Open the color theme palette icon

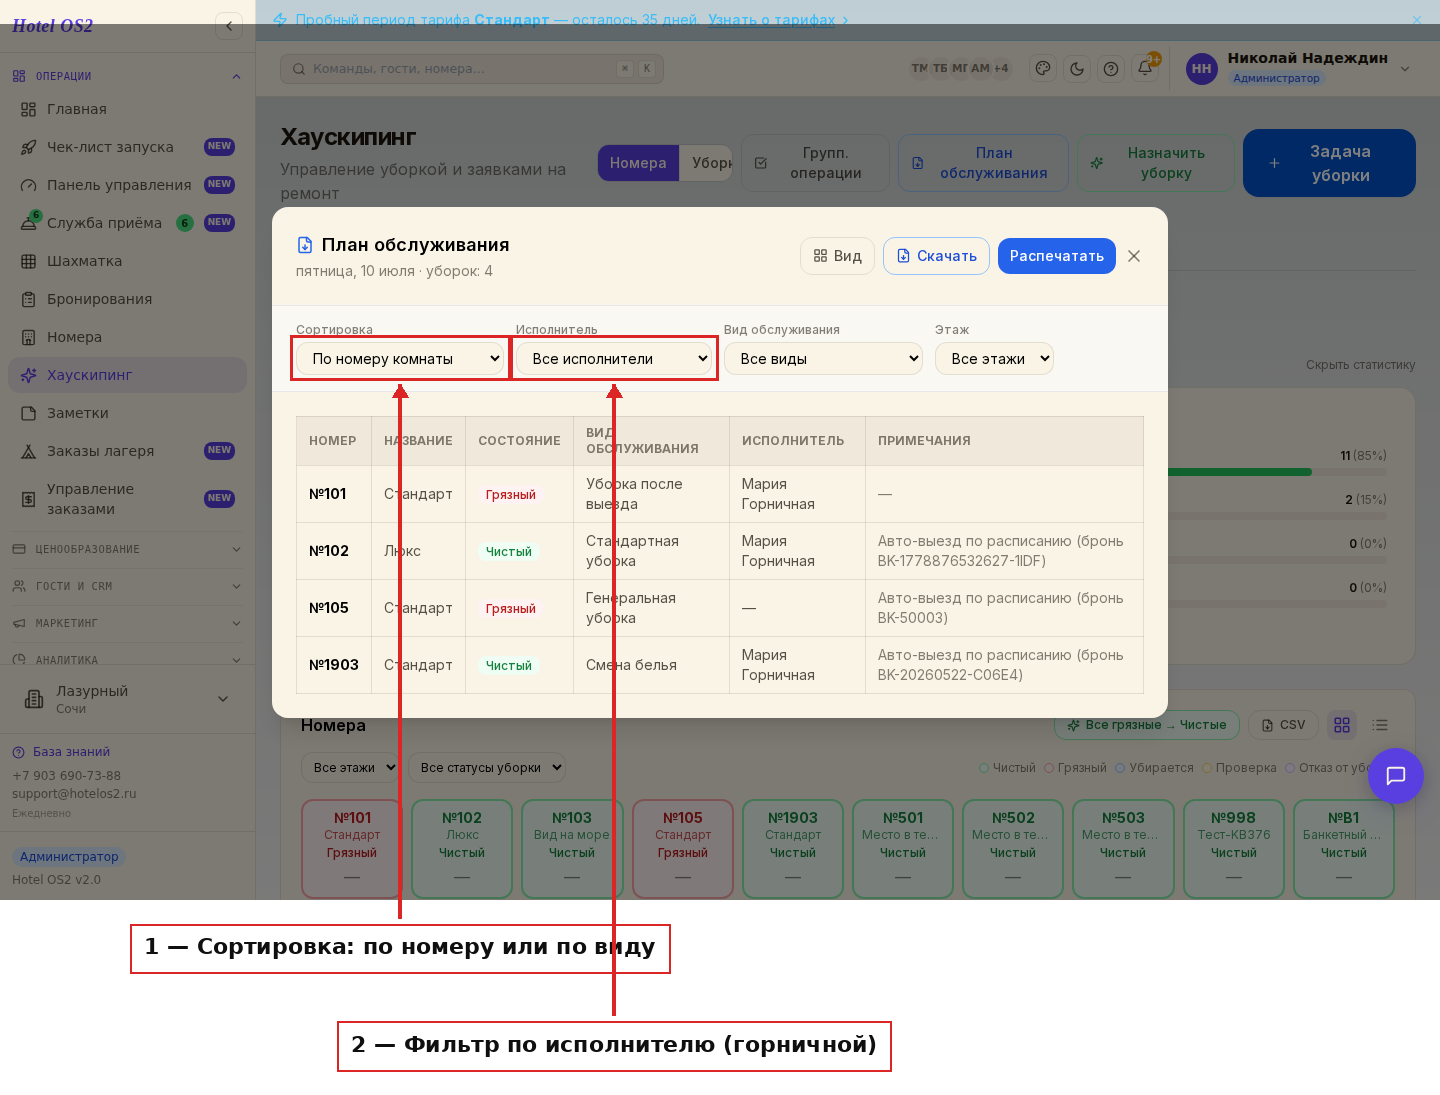(x=1043, y=69)
